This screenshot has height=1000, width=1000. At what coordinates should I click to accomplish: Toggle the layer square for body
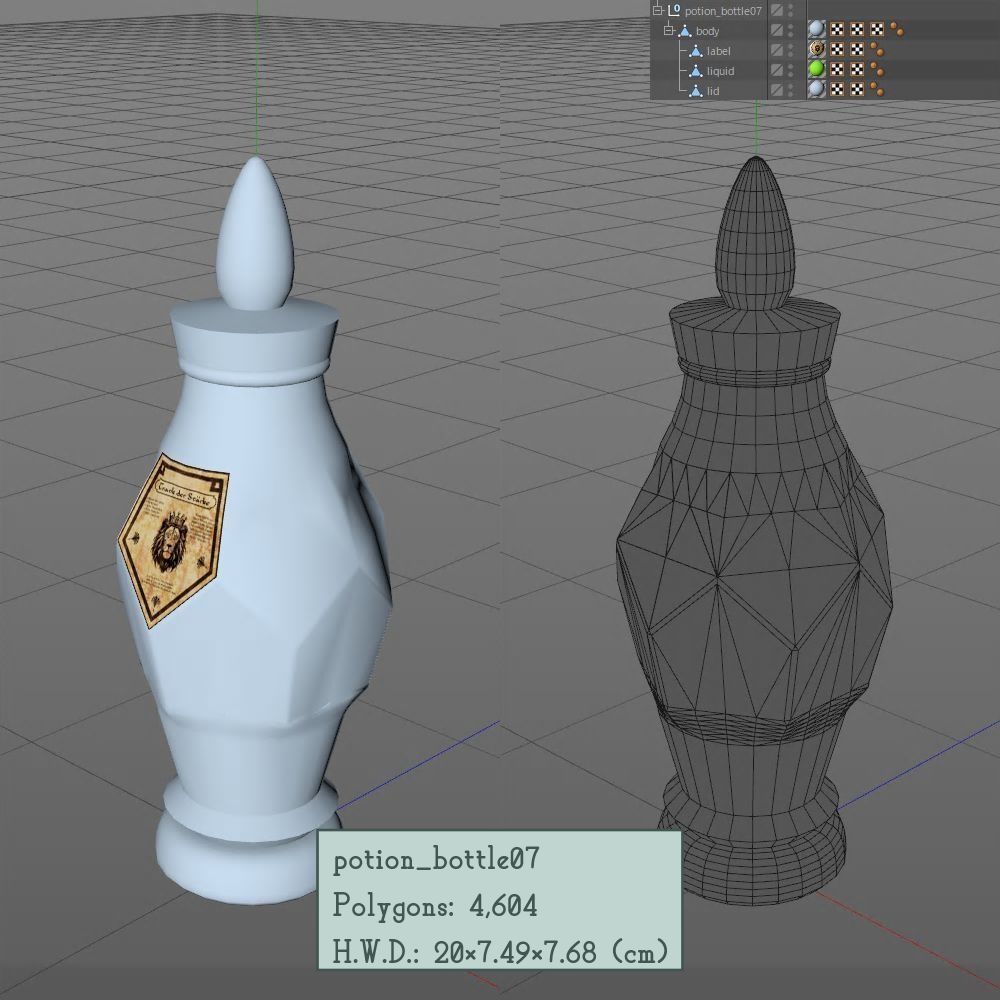point(776,31)
